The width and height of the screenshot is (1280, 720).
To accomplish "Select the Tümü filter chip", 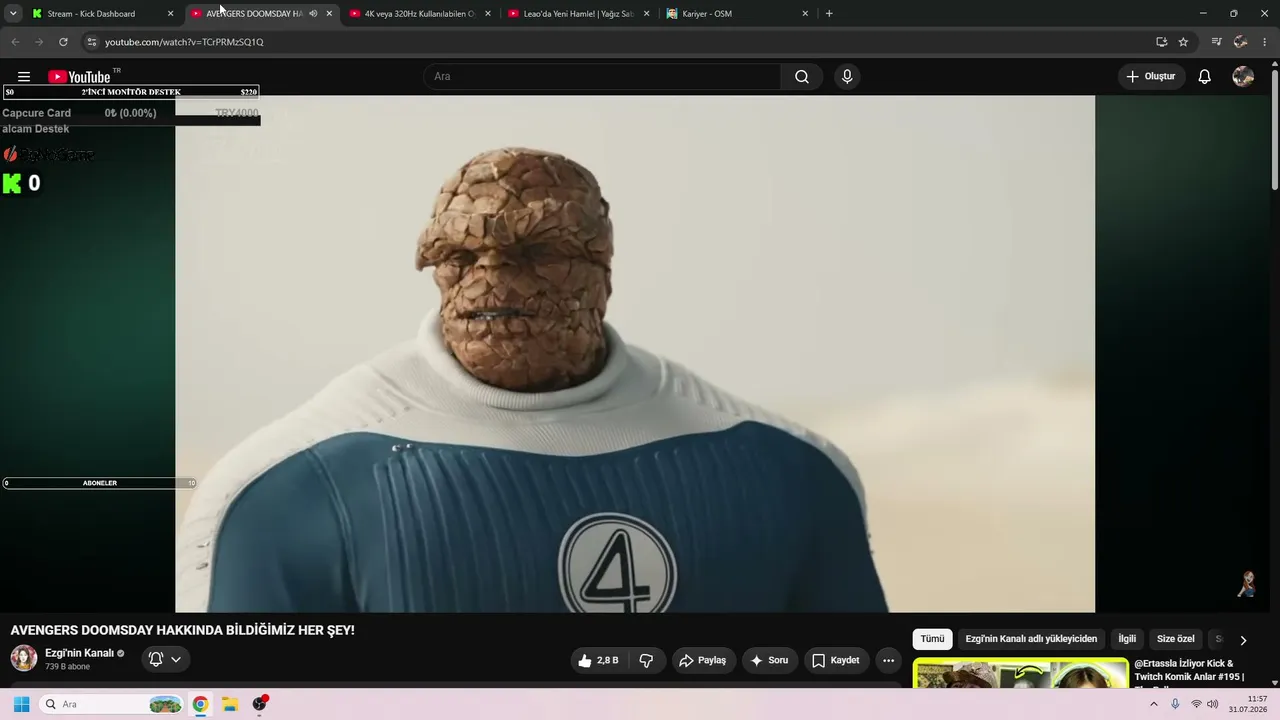I will pyautogui.click(x=932, y=639).
